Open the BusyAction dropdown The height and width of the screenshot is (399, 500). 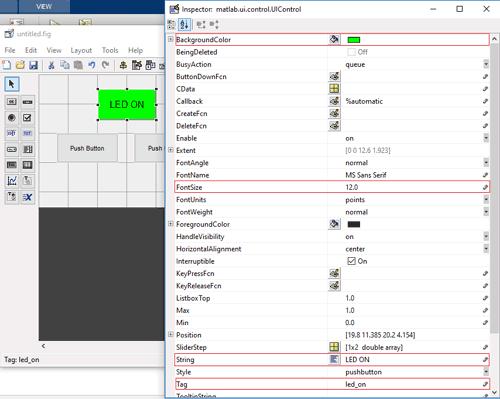tap(486, 64)
